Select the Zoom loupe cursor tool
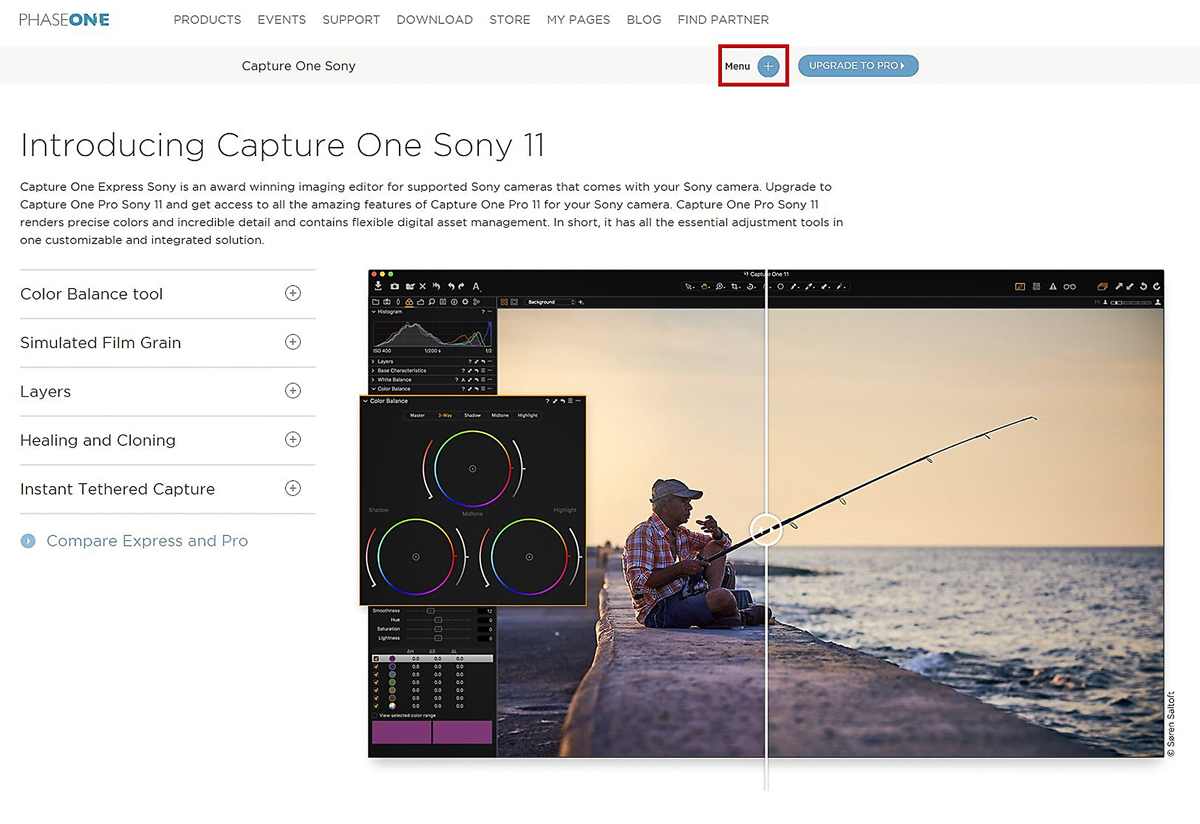 click(x=719, y=286)
